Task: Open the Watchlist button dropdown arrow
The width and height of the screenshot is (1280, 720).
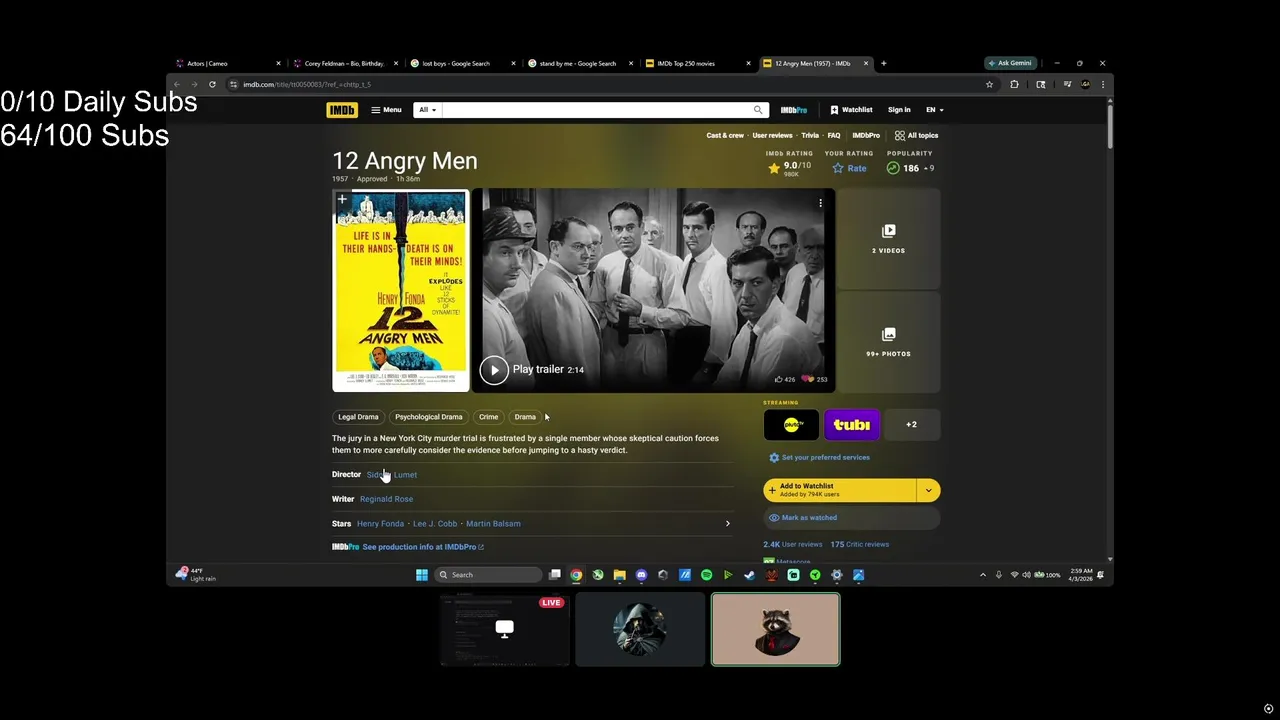Action: (929, 490)
